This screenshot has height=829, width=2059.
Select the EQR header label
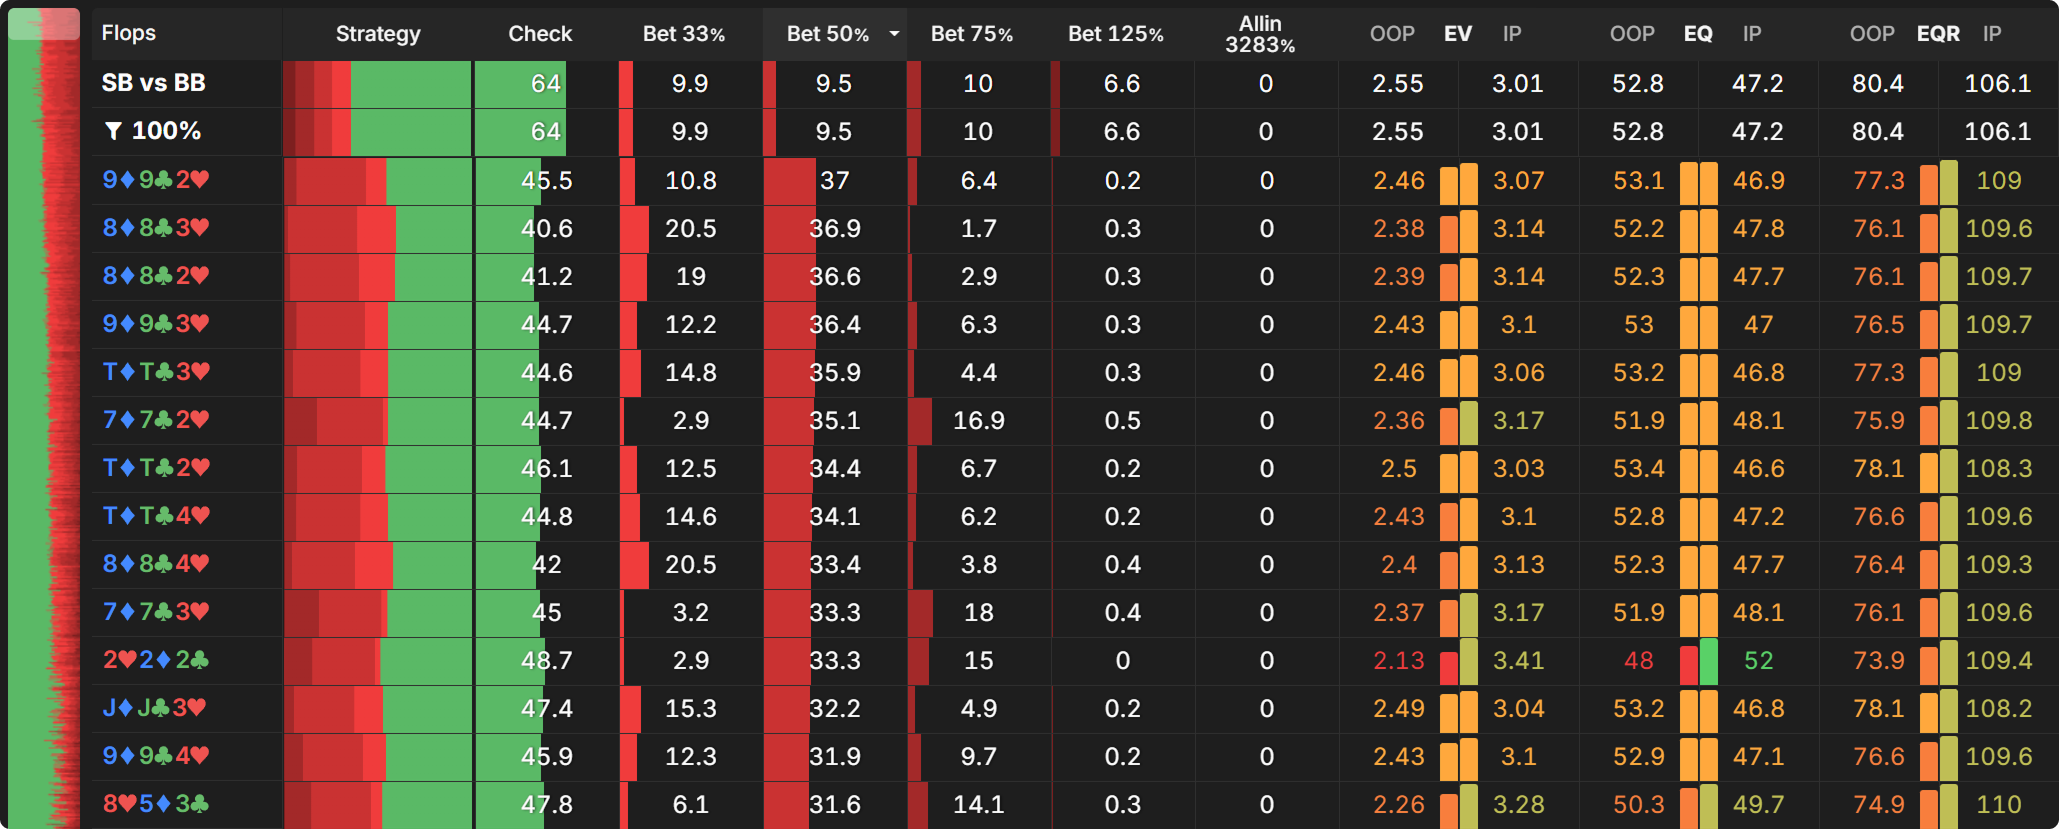(1938, 34)
